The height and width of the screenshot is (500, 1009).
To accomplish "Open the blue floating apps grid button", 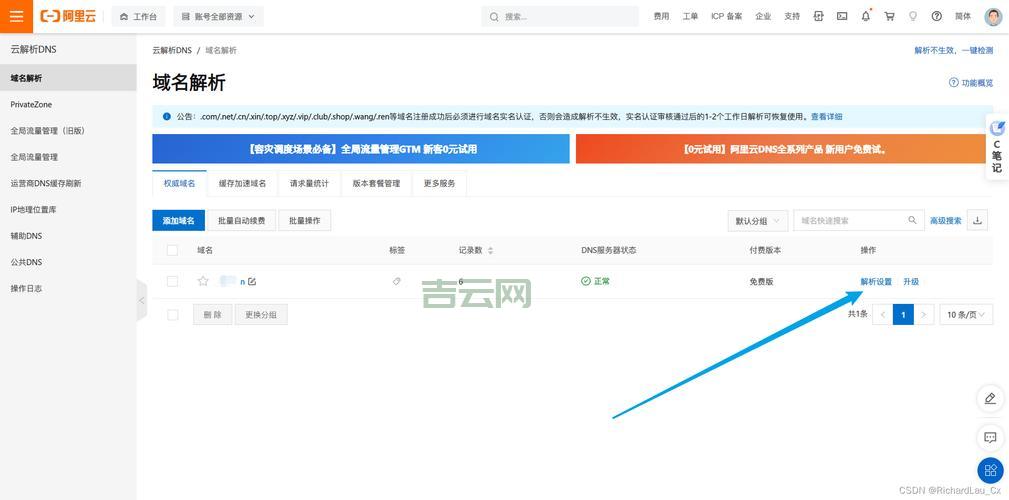I will click(990, 470).
